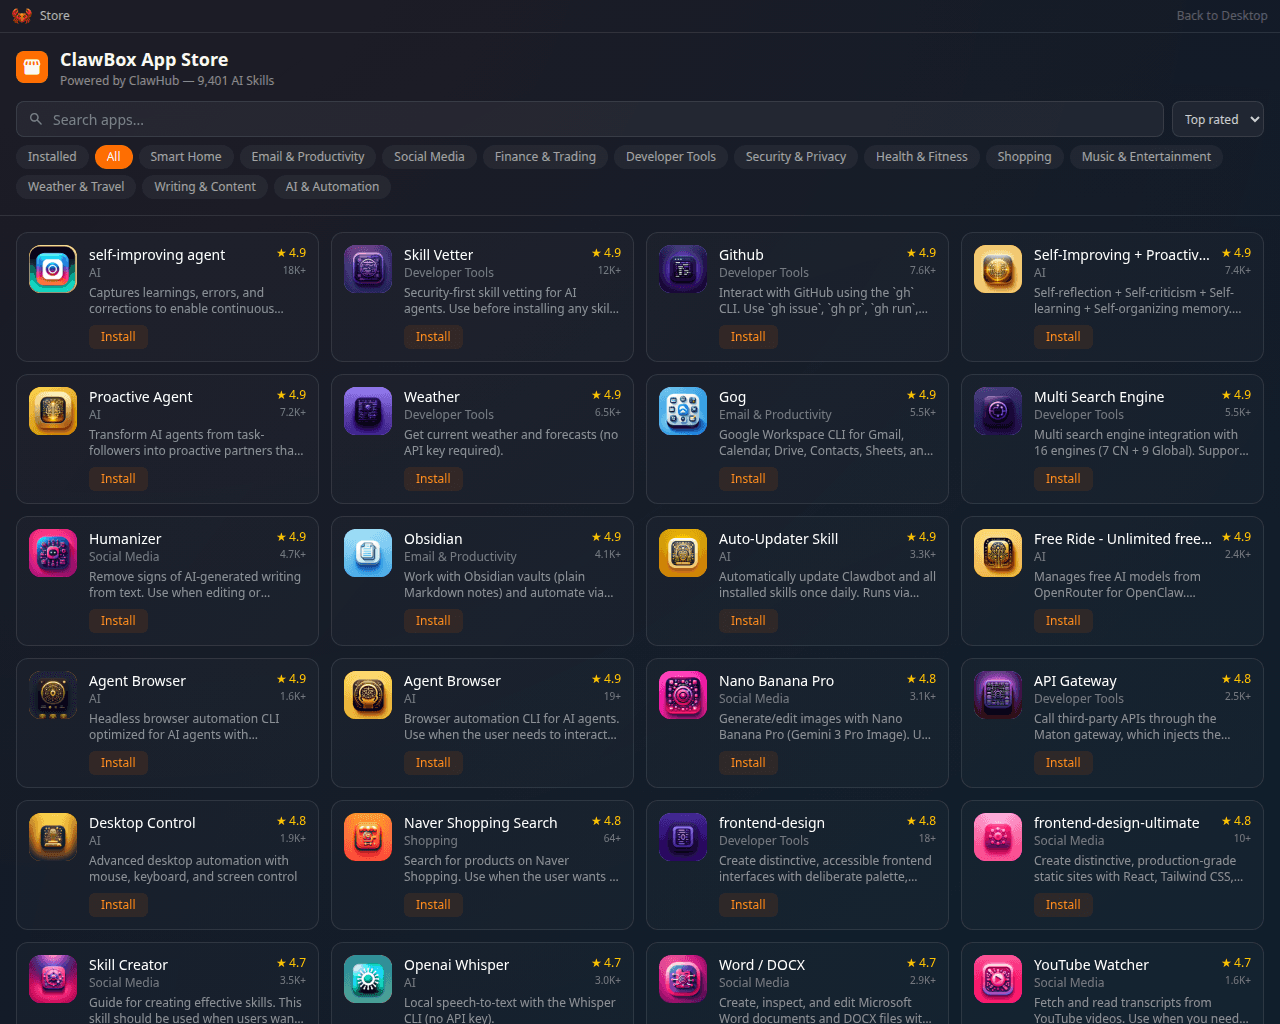This screenshot has height=1024, width=1280.
Task: Open the Weather & Travel category
Action: (76, 187)
